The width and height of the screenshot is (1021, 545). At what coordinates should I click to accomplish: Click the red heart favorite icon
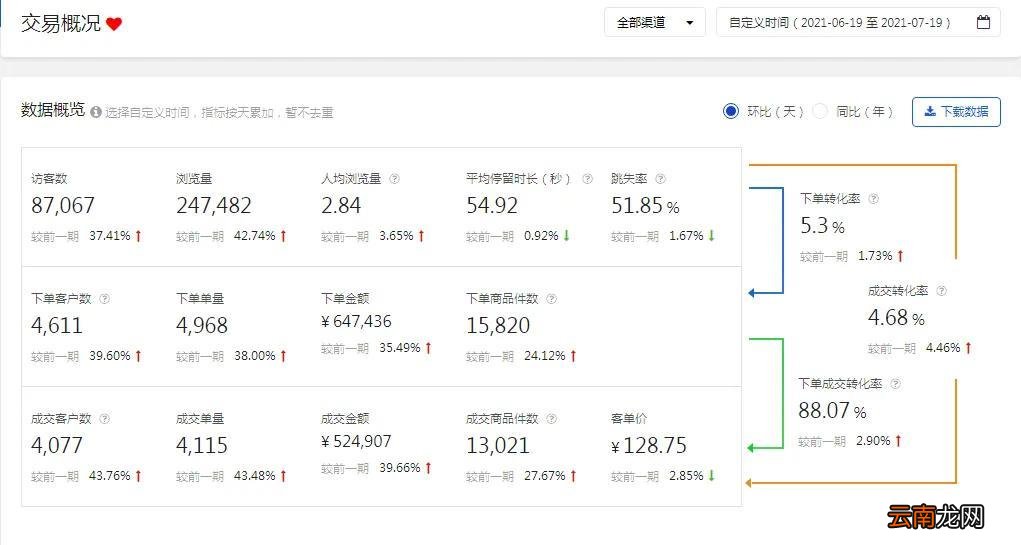pos(114,24)
